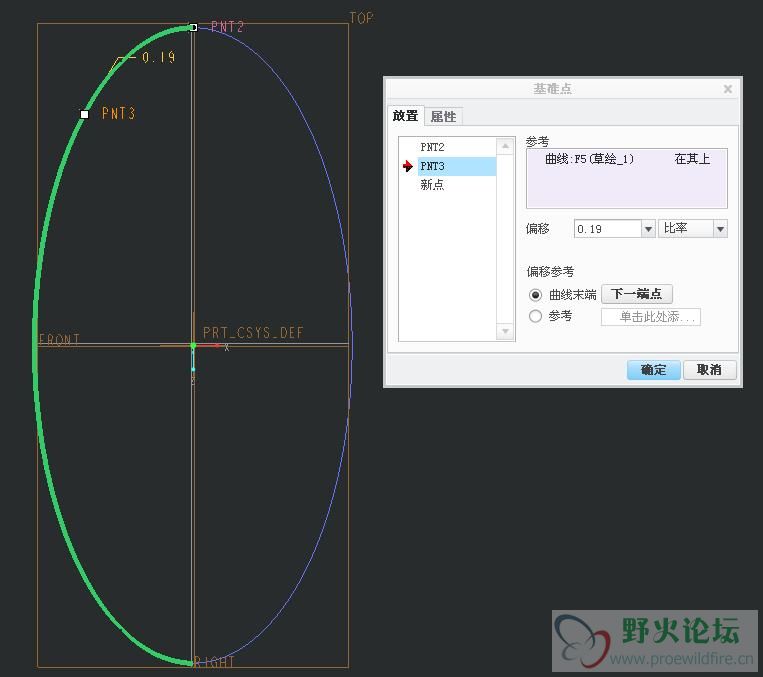Open the offset value dropdown arrow
The image size is (763, 677).
(648, 229)
